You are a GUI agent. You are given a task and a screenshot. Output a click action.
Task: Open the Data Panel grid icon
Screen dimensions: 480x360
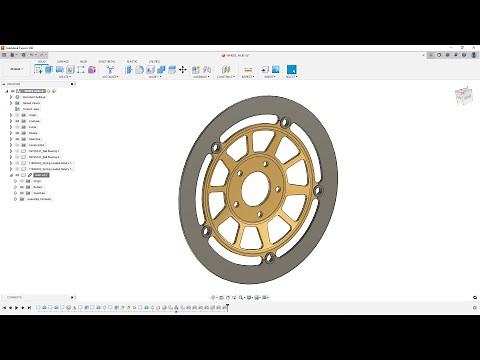point(4,55)
